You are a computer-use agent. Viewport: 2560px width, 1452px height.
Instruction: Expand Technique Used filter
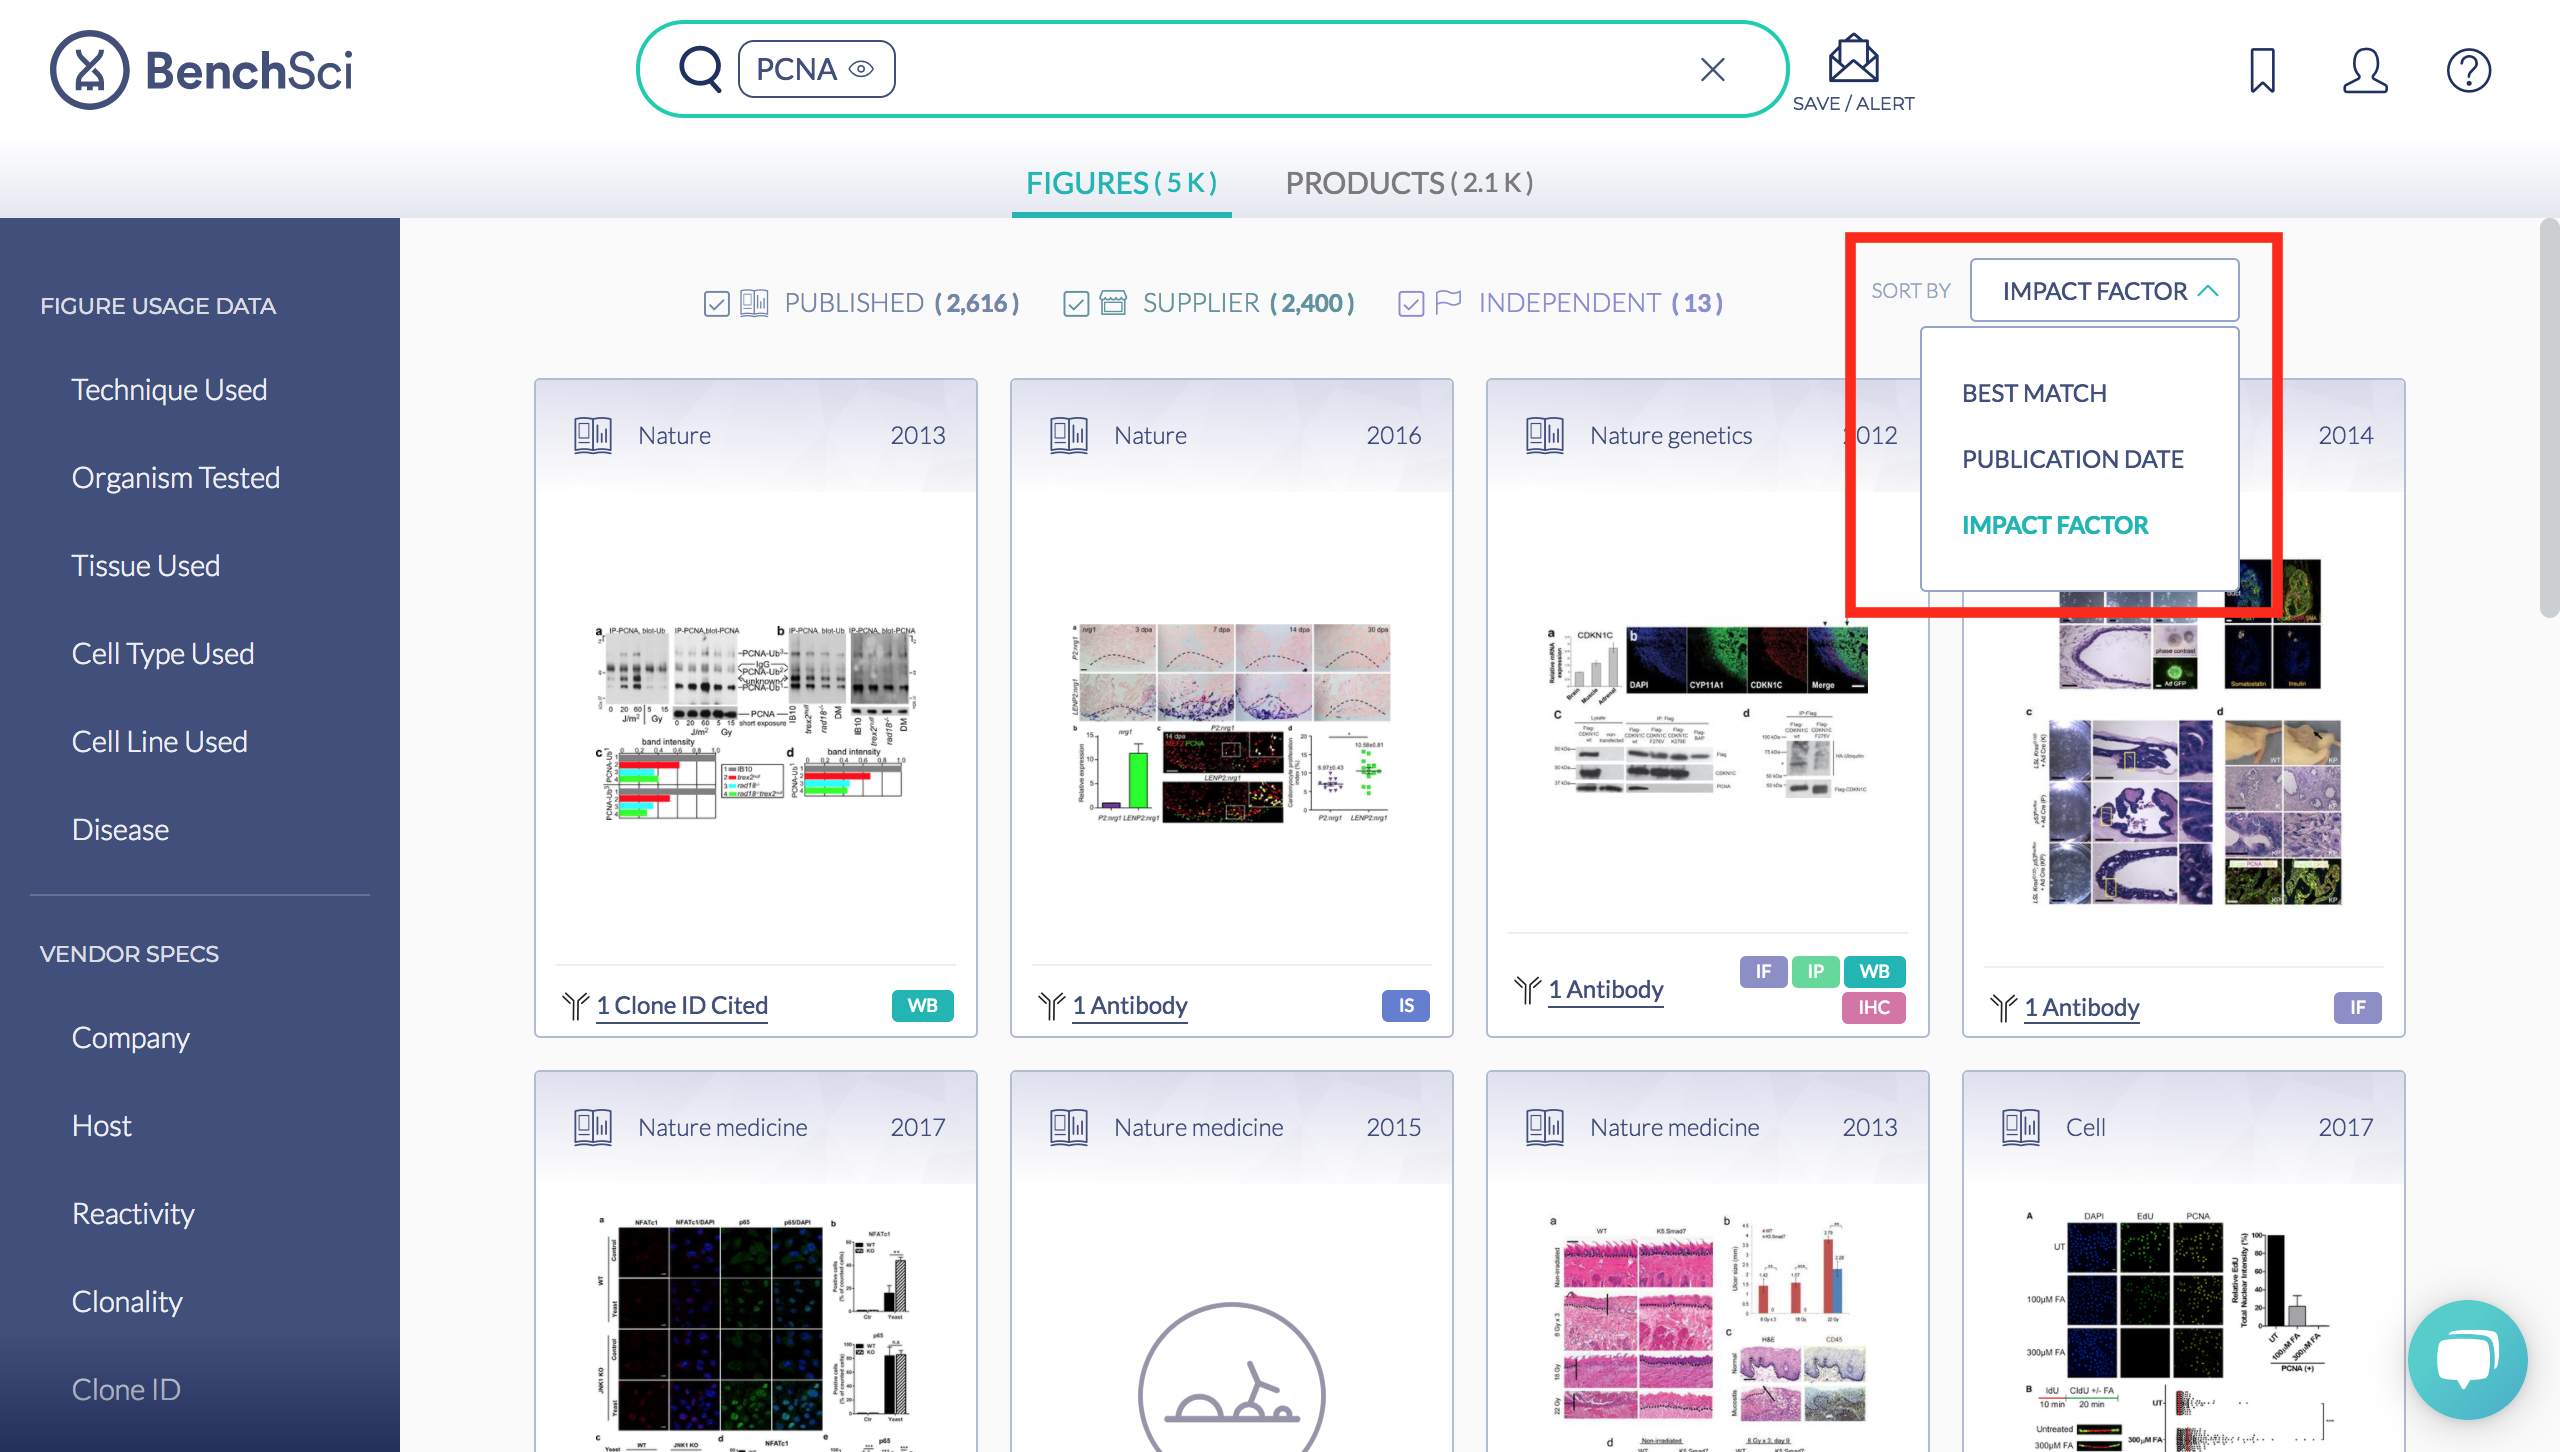tap(169, 389)
